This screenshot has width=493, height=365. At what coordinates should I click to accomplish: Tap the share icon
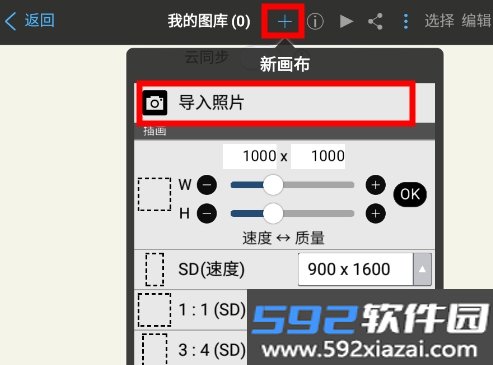pos(375,22)
